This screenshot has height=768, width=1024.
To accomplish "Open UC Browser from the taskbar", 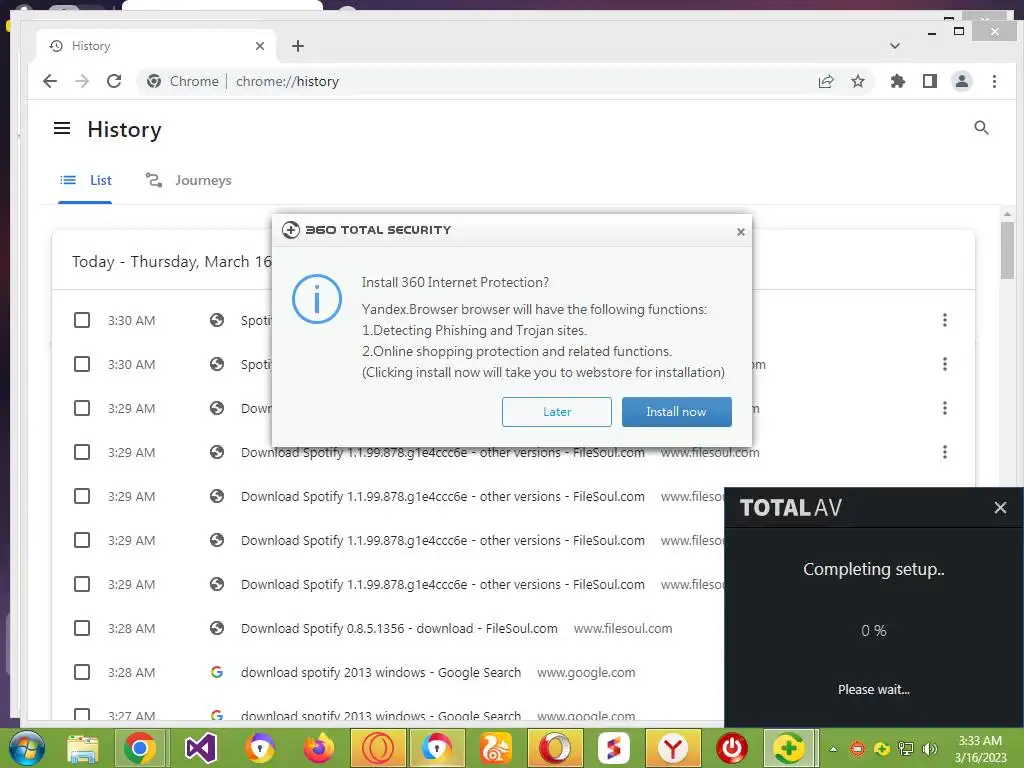I will point(496,748).
